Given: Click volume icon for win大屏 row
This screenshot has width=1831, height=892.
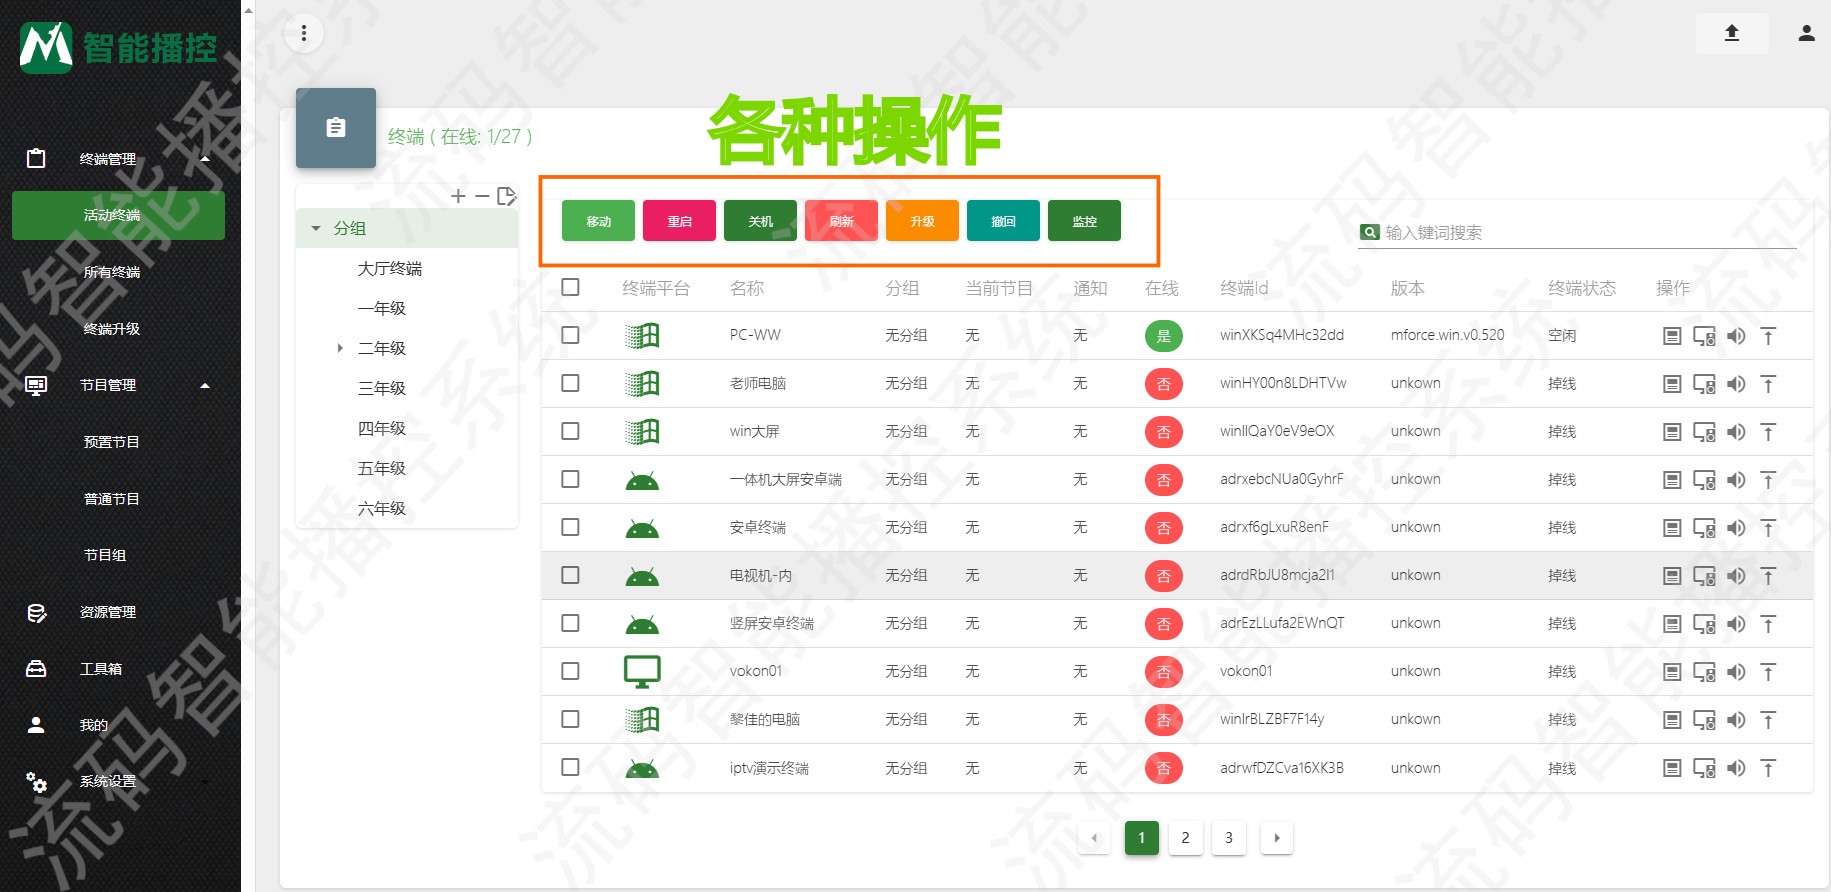Looking at the screenshot, I should 1736,432.
